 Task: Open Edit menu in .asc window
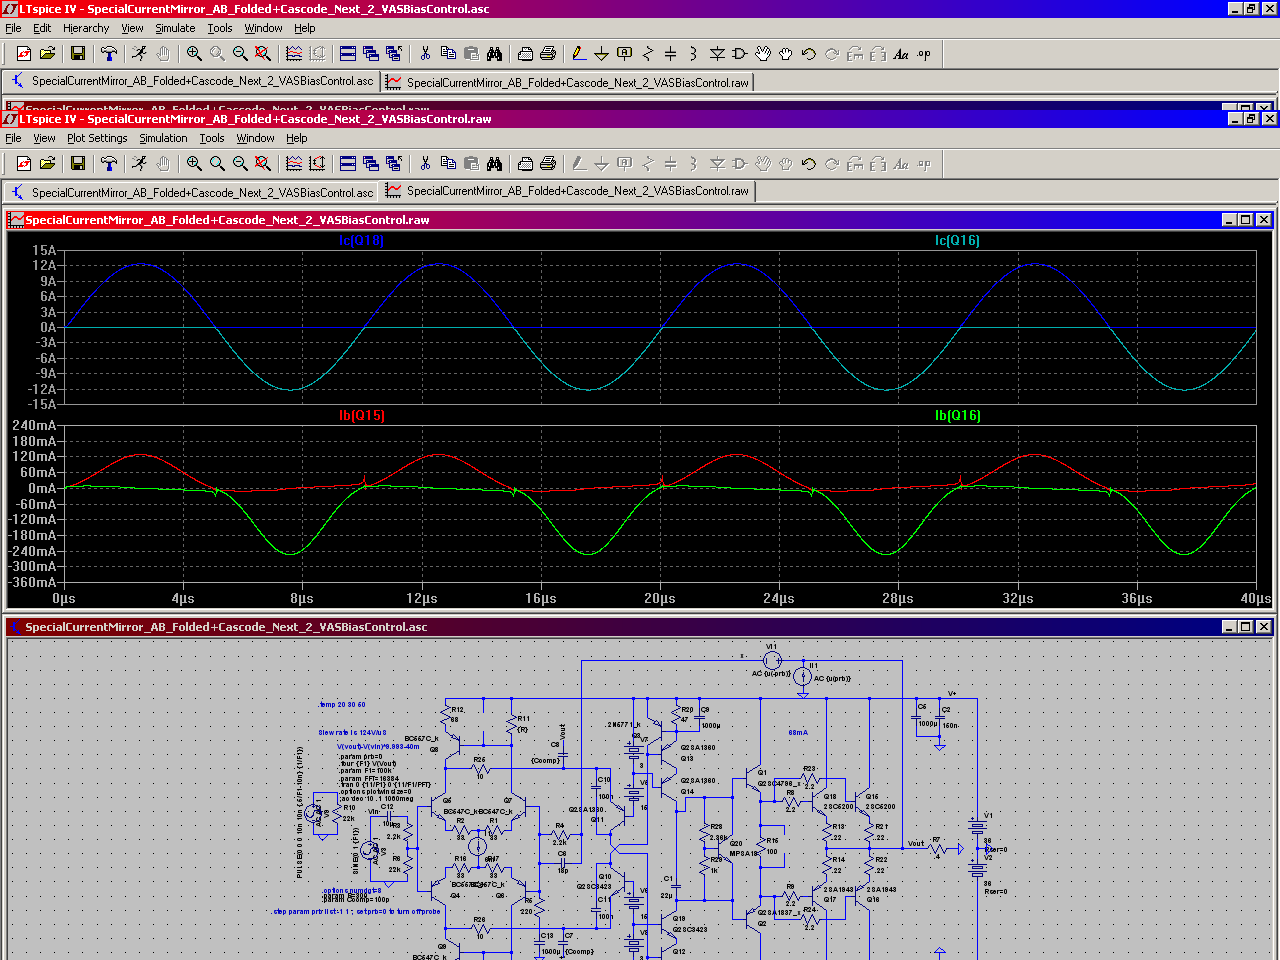(x=42, y=28)
